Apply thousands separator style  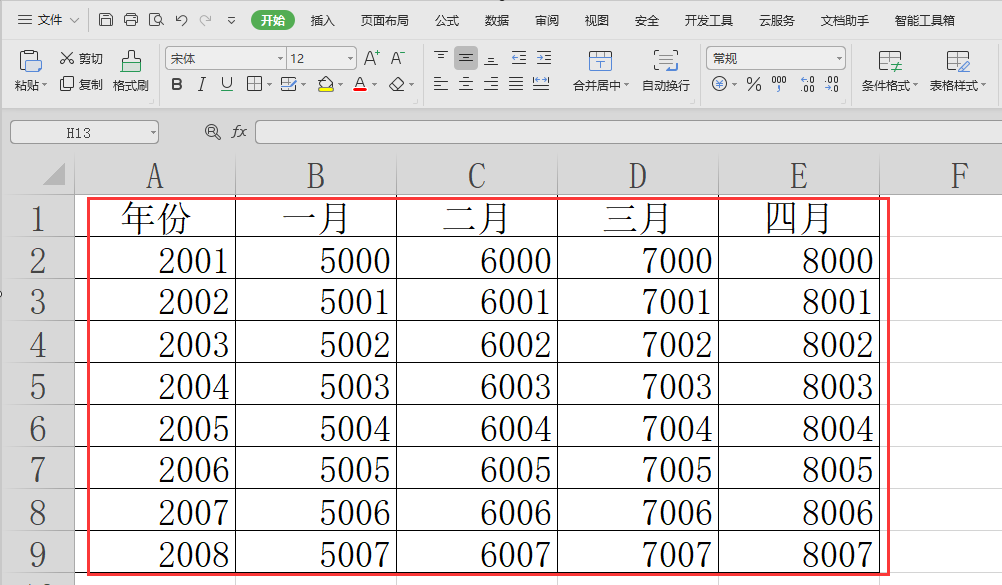(x=779, y=84)
